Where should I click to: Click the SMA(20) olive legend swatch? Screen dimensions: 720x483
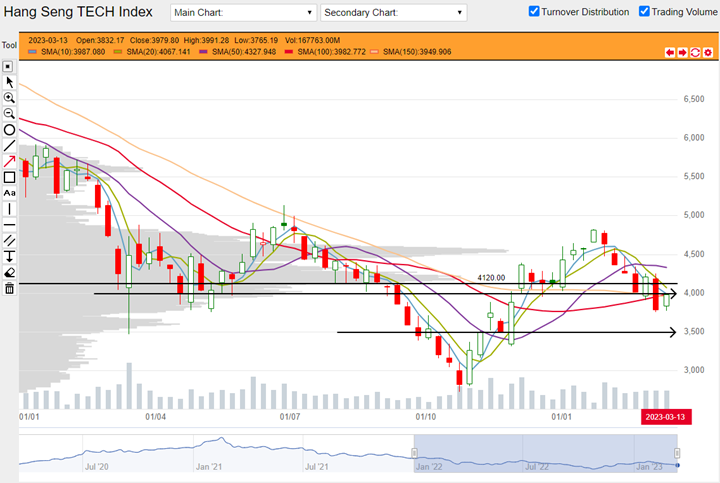click(x=118, y=52)
